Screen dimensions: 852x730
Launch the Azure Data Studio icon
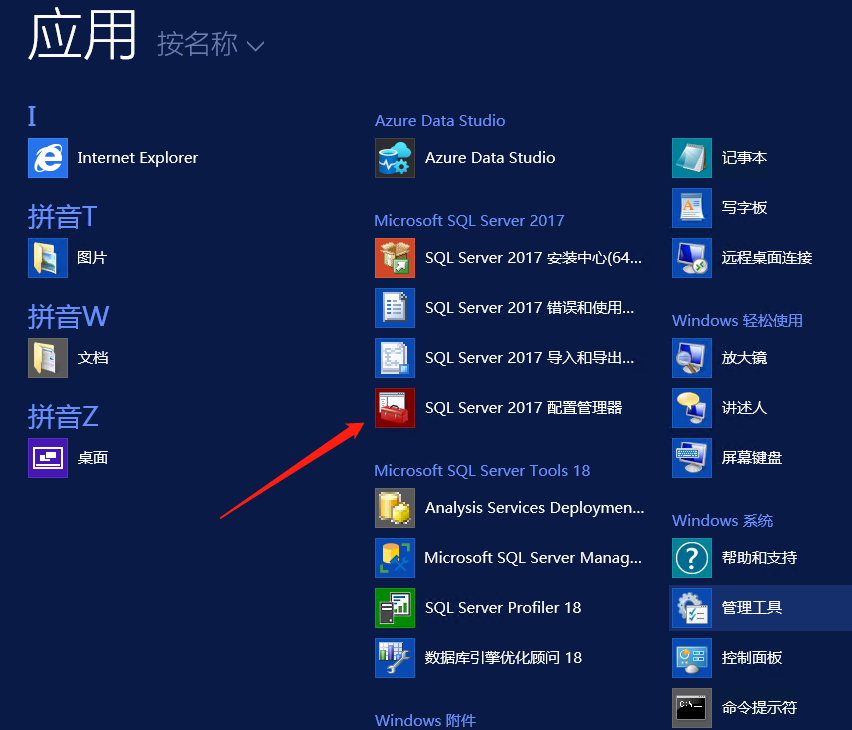pyautogui.click(x=395, y=158)
